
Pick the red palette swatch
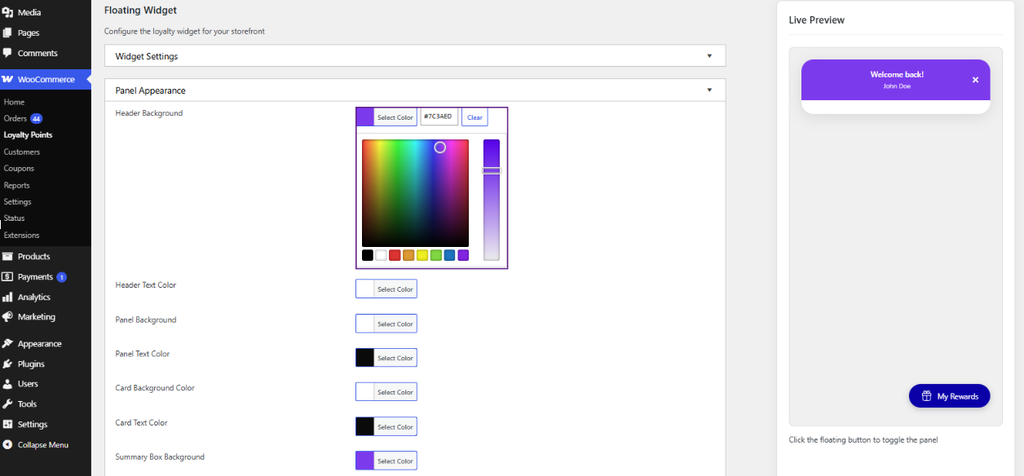(x=395, y=255)
